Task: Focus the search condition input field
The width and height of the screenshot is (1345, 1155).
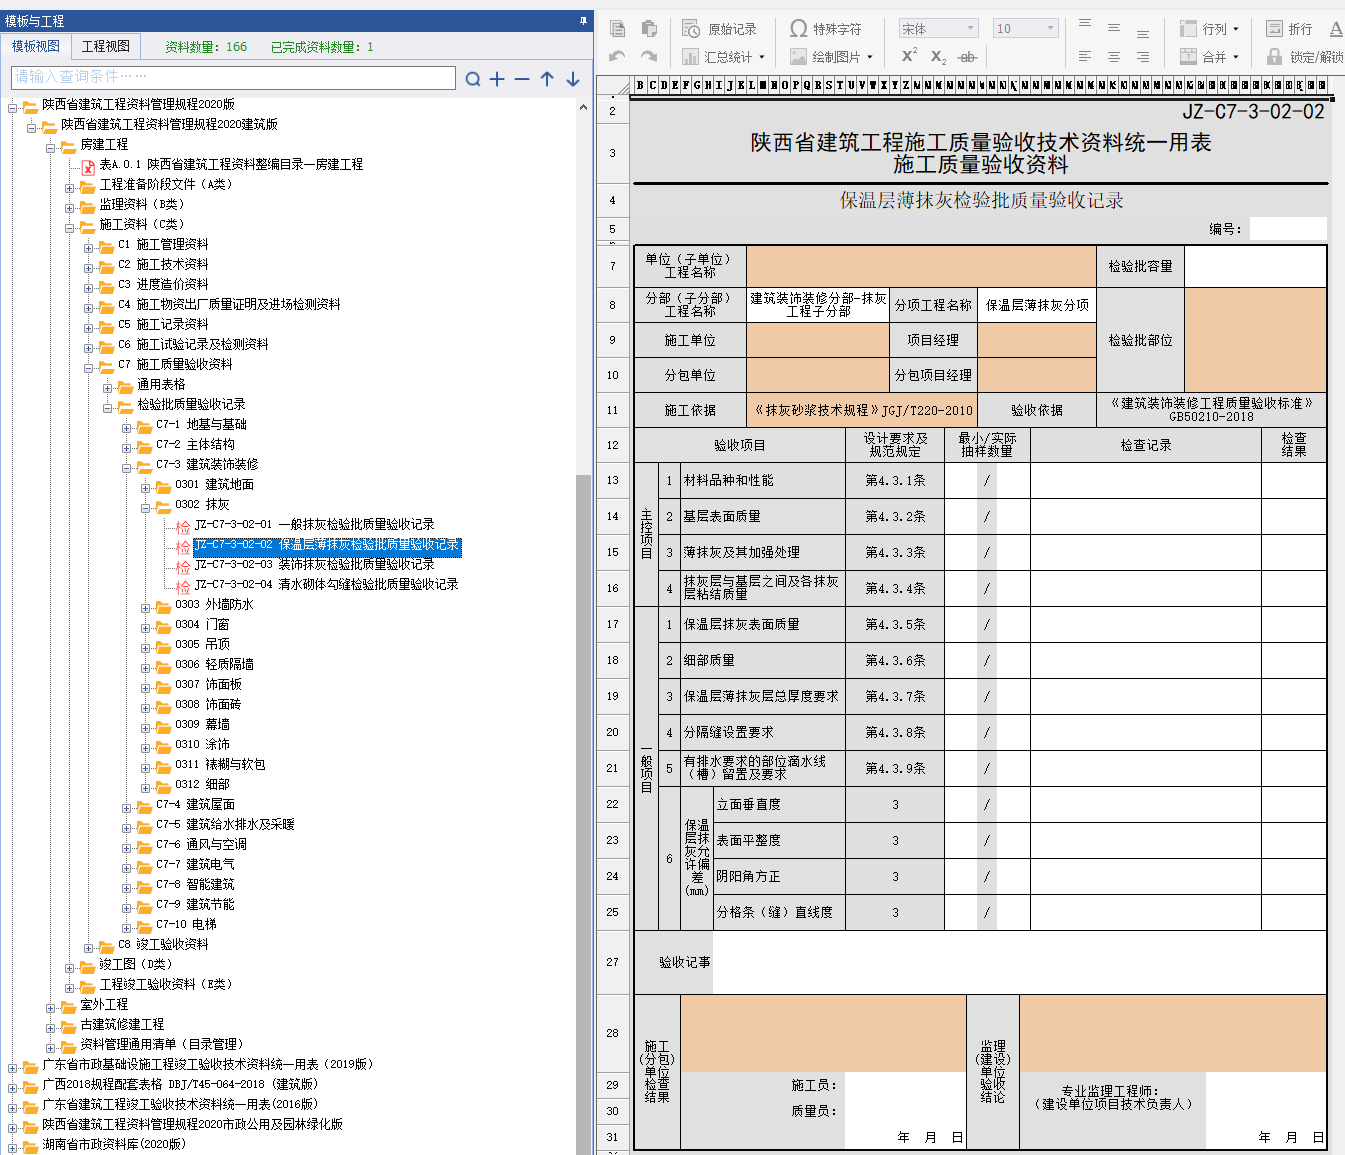Action: point(233,77)
